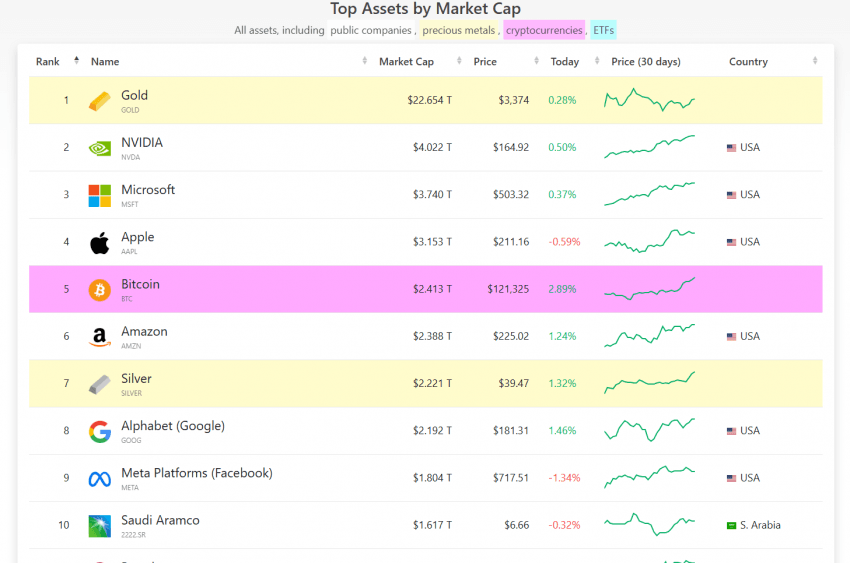Sort table by Market Cap arrows
Screen dimensions: 850x563
(x=459, y=61)
